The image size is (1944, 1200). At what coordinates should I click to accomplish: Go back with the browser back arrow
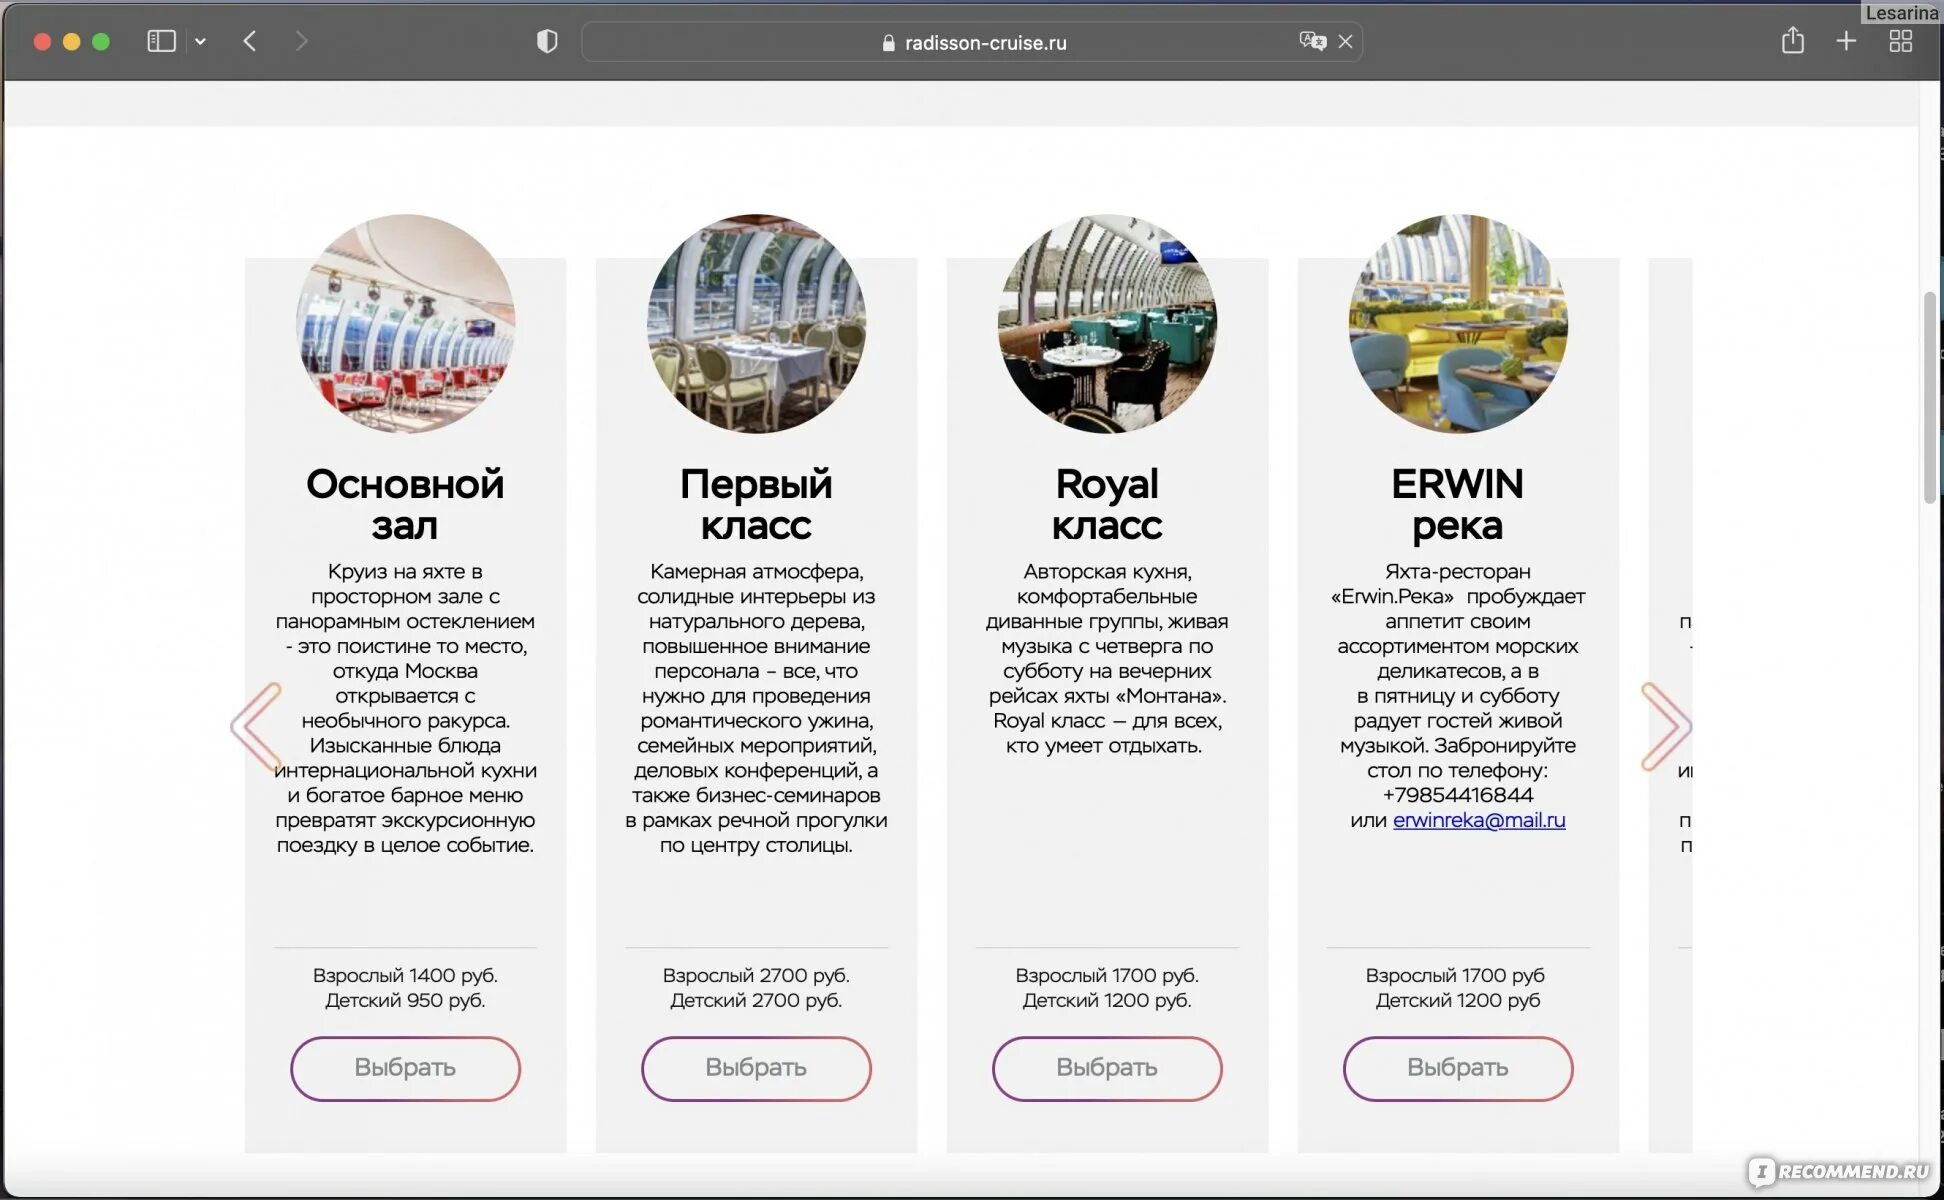point(250,41)
